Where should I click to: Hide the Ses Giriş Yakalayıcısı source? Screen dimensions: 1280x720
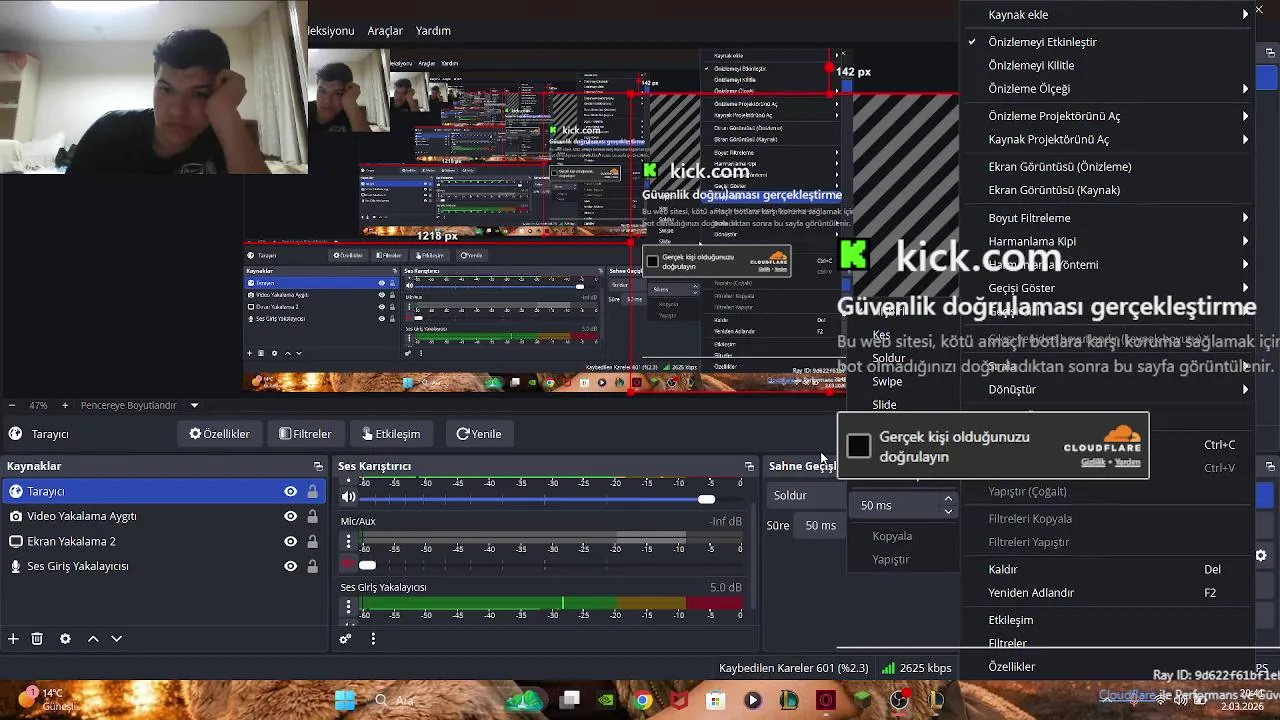[x=290, y=566]
